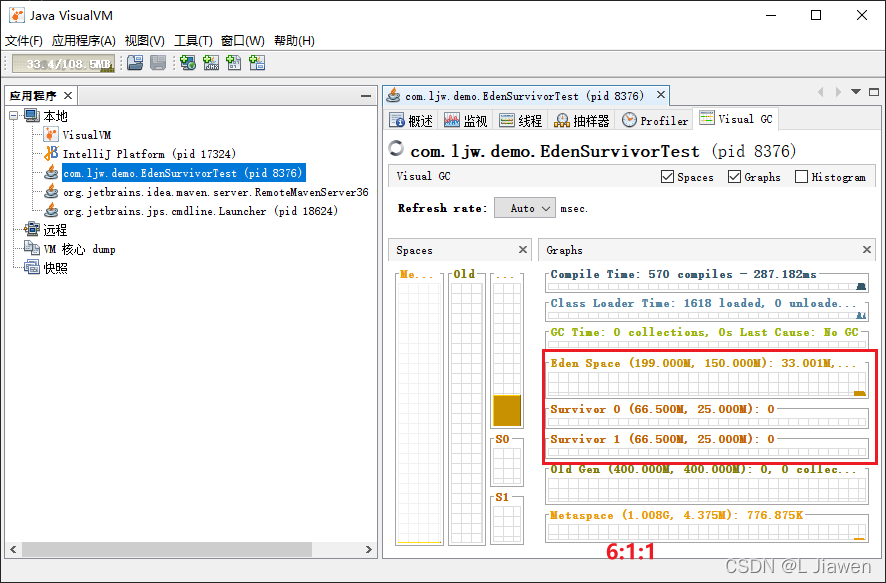
Task: Select IntelliJ Platform (pid 17324) entry
Action: [149, 154]
